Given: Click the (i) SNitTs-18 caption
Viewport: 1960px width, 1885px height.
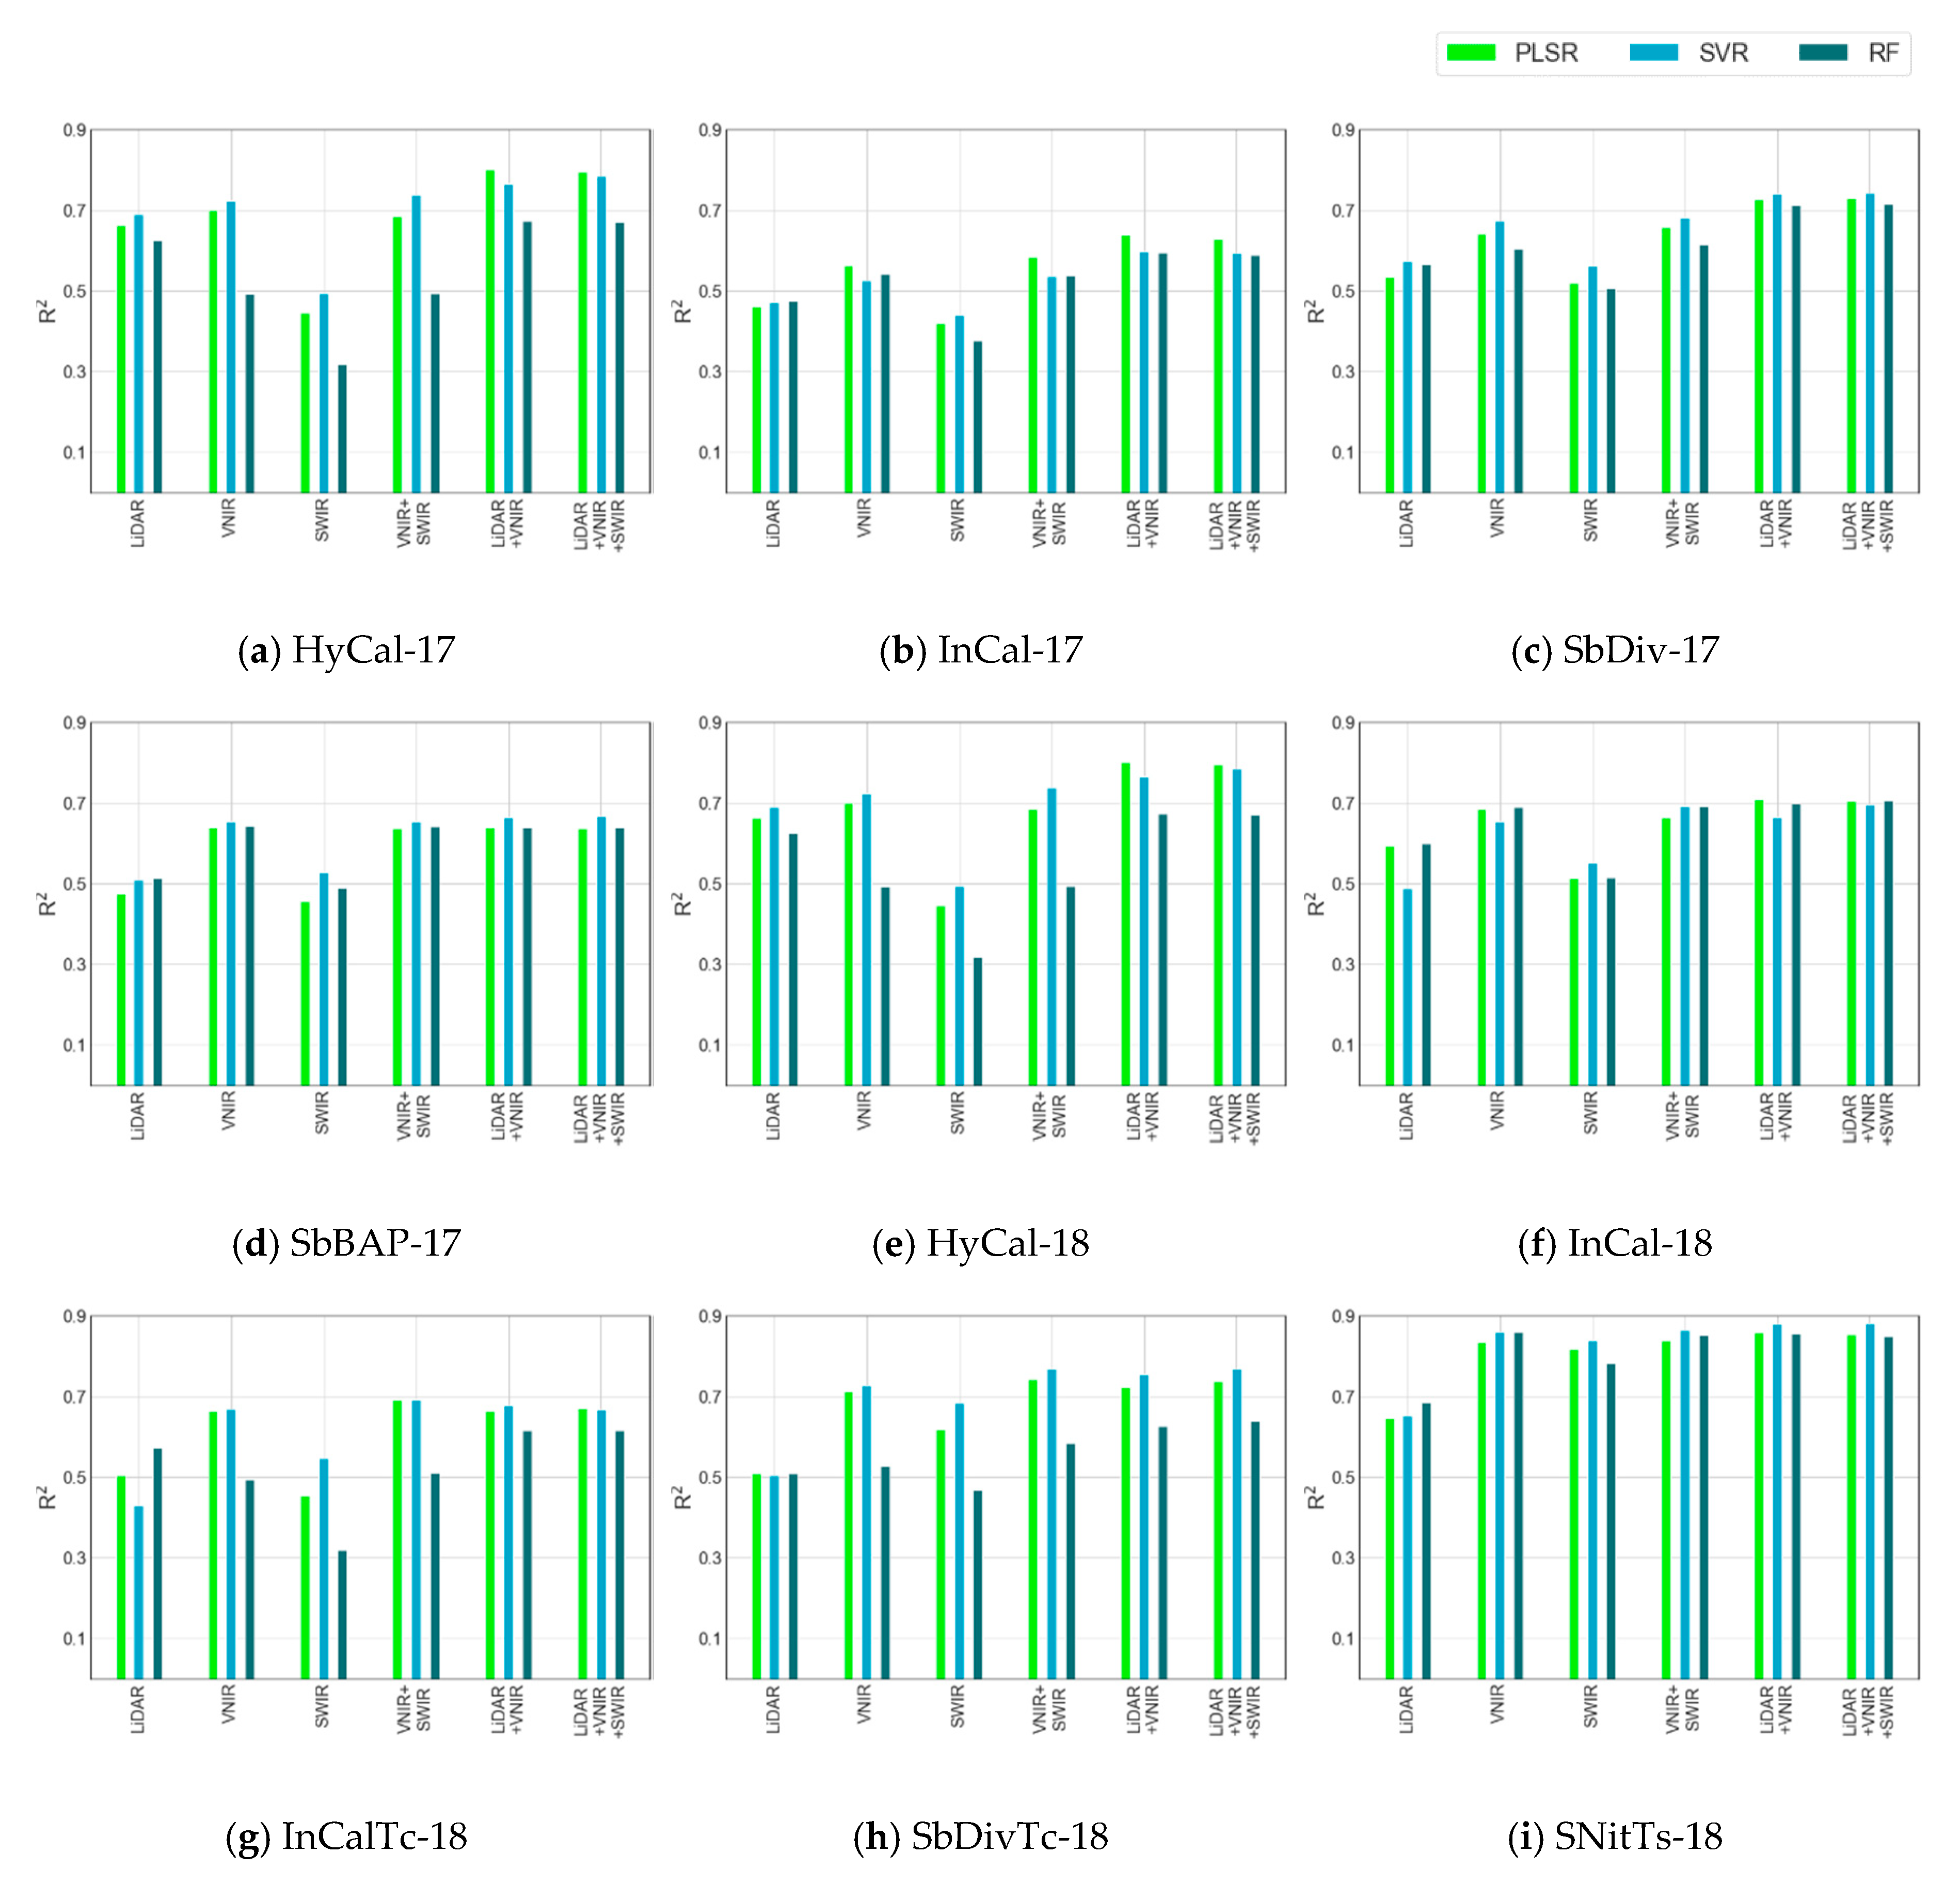Looking at the screenshot, I should [1614, 1836].
